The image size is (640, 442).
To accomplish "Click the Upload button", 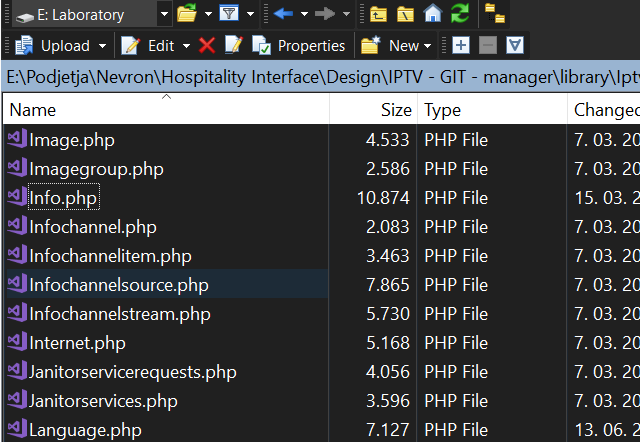I will tap(54, 45).
